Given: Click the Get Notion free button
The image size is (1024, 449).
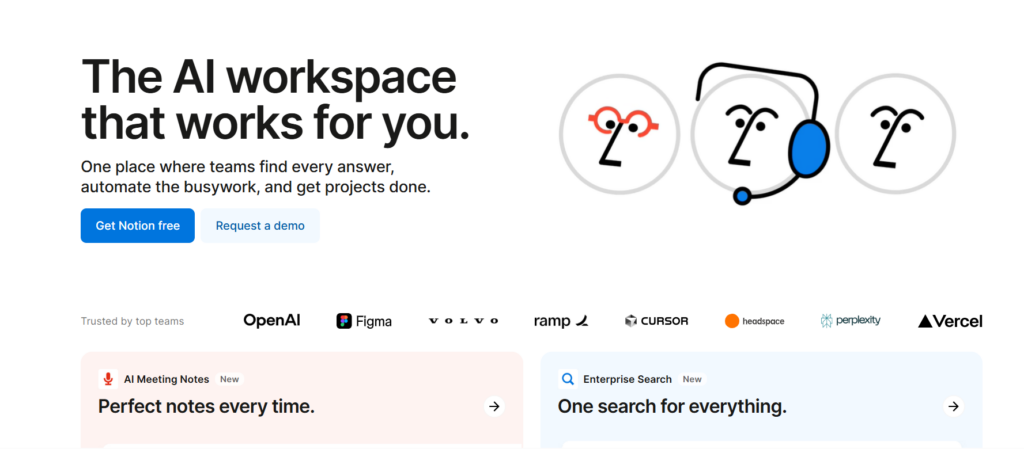Looking at the screenshot, I should (x=137, y=226).
